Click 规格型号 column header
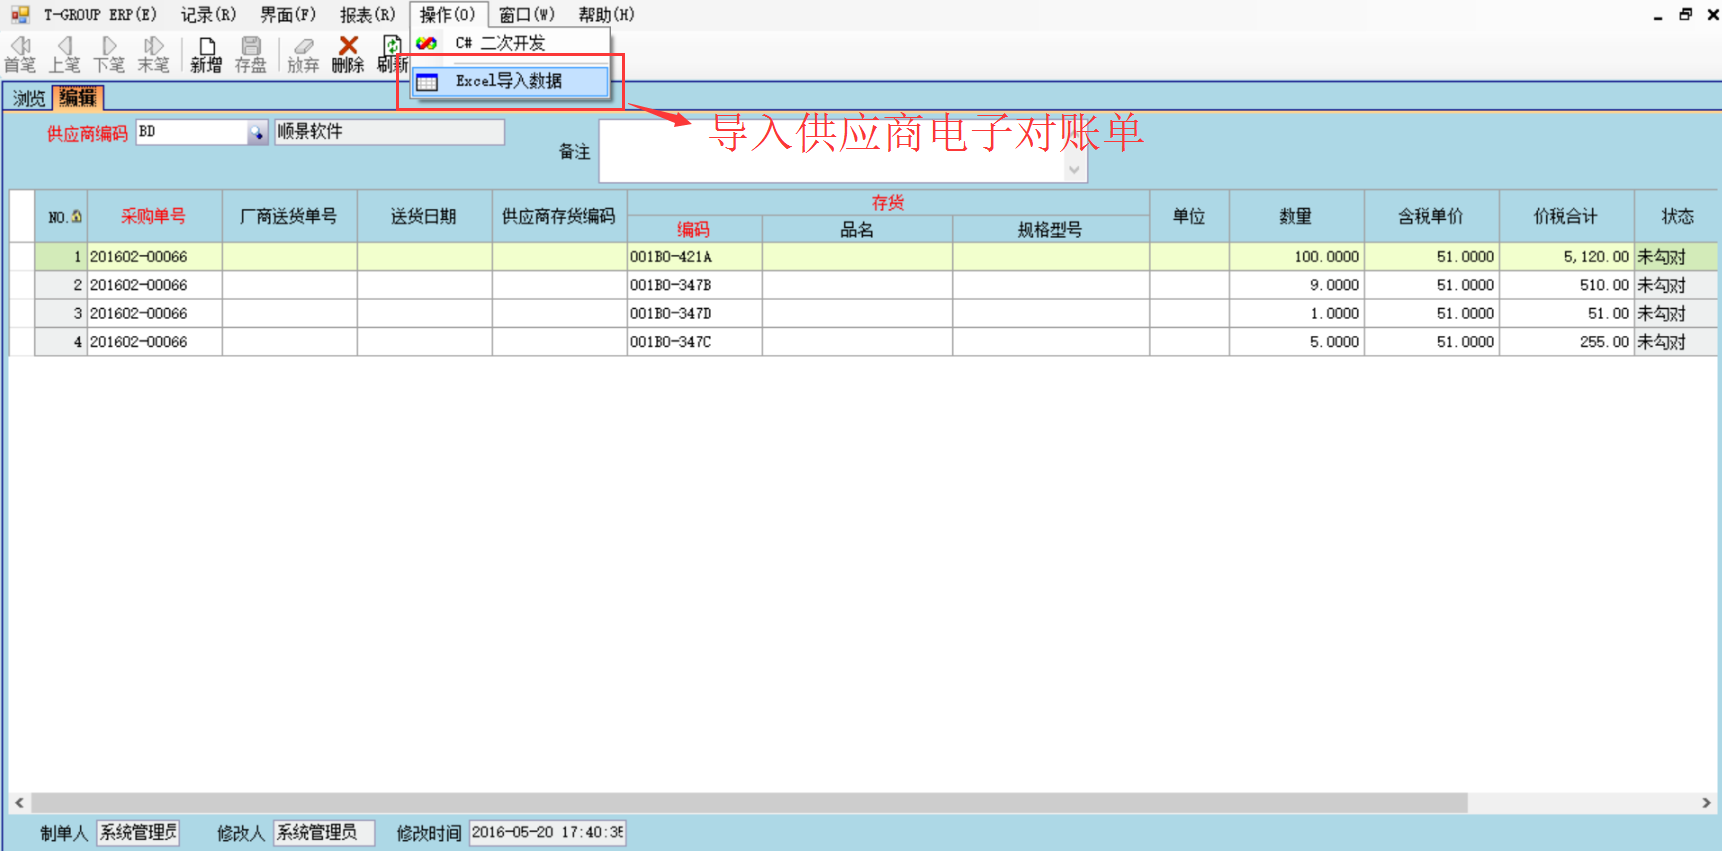This screenshot has width=1722, height=851. (x=1050, y=229)
